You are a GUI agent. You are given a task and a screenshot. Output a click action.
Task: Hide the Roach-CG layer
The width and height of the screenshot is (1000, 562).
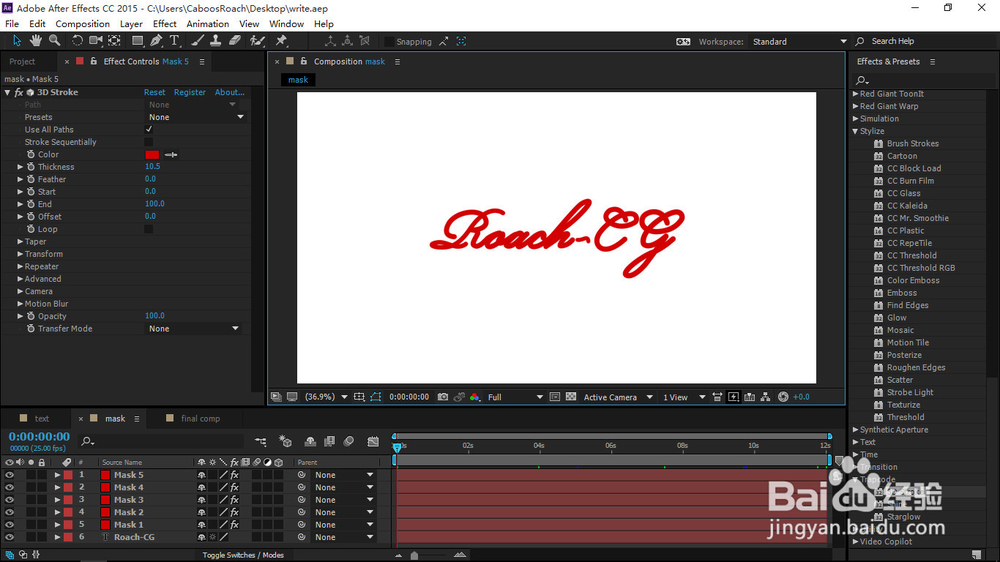coord(9,537)
